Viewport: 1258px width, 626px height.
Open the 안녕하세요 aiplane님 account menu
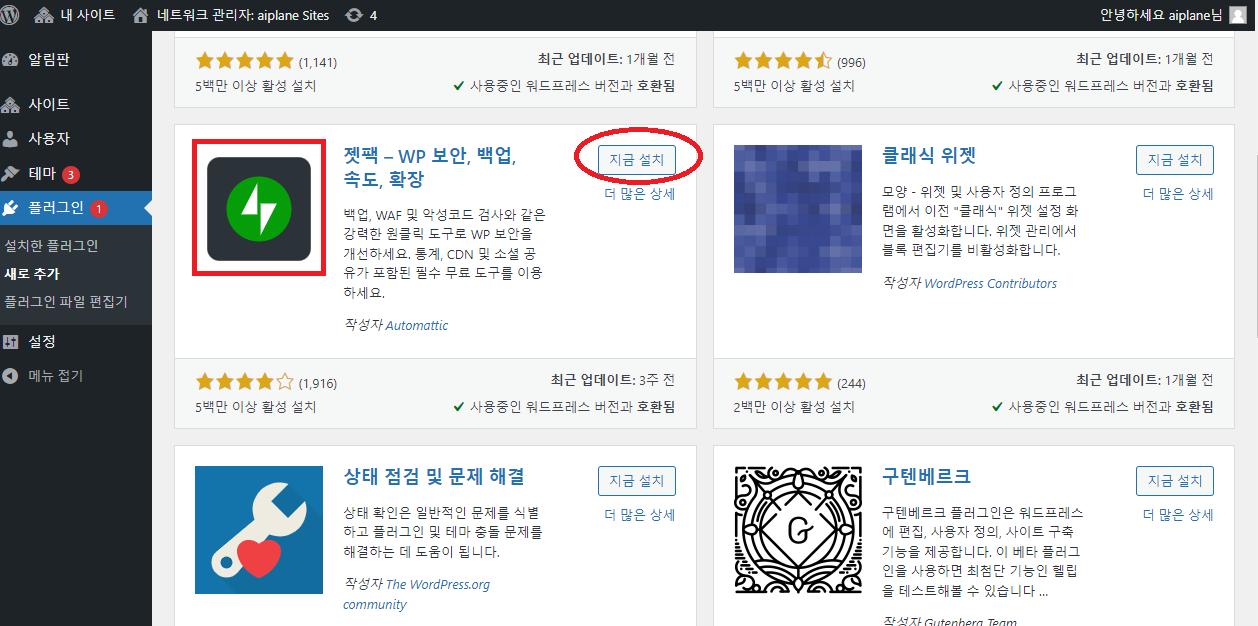[1173, 15]
